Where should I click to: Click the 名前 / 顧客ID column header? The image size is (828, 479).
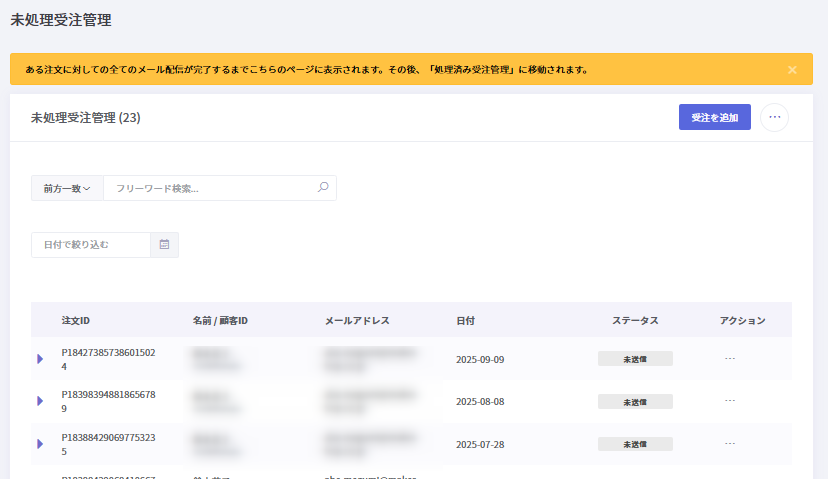pos(219,320)
